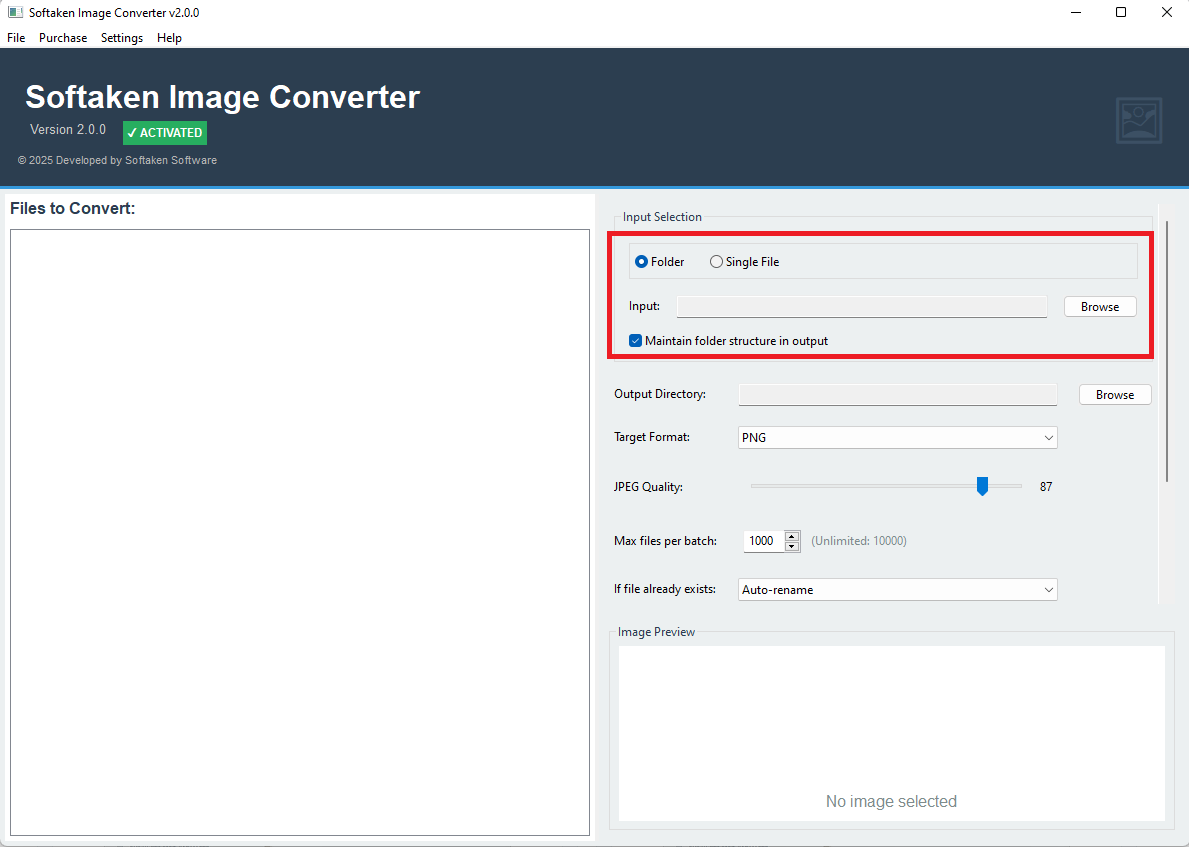Expand the Target Format dropdown

coord(897,438)
